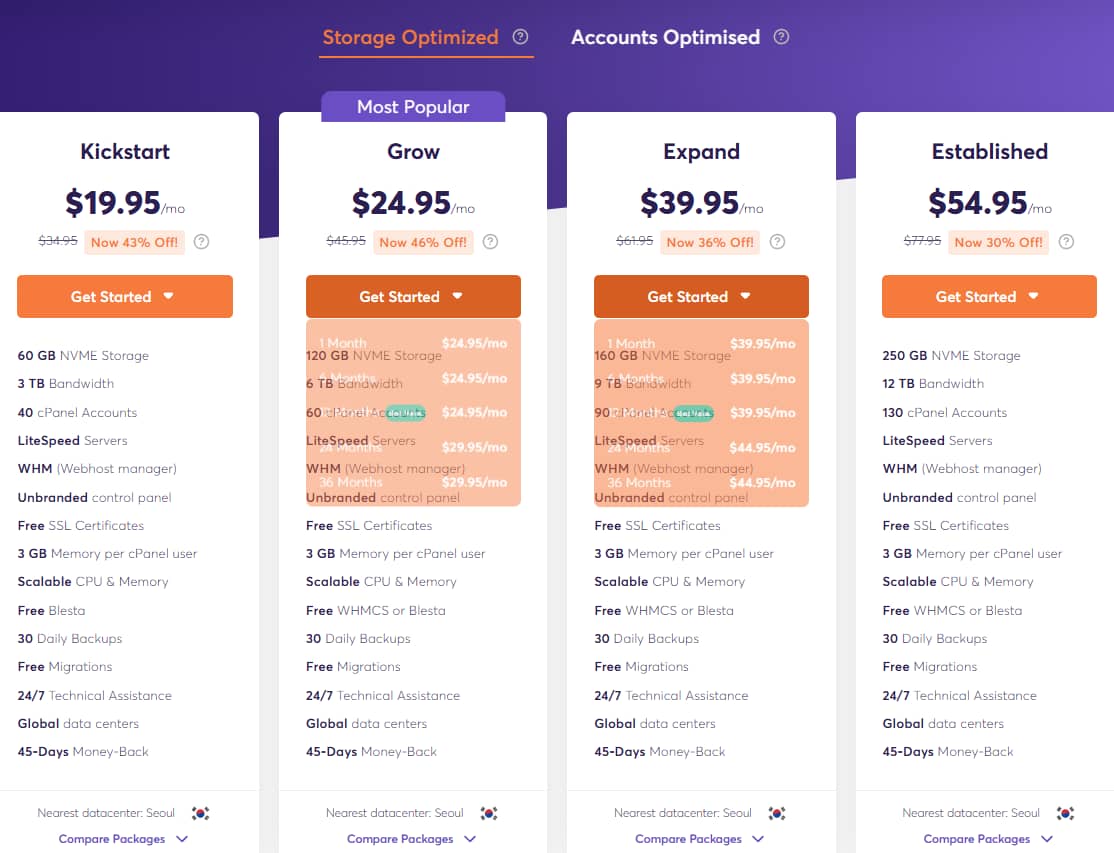Expand Compare Packages under Grow plan
The width and height of the screenshot is (1114, 853).
point(412,839)
